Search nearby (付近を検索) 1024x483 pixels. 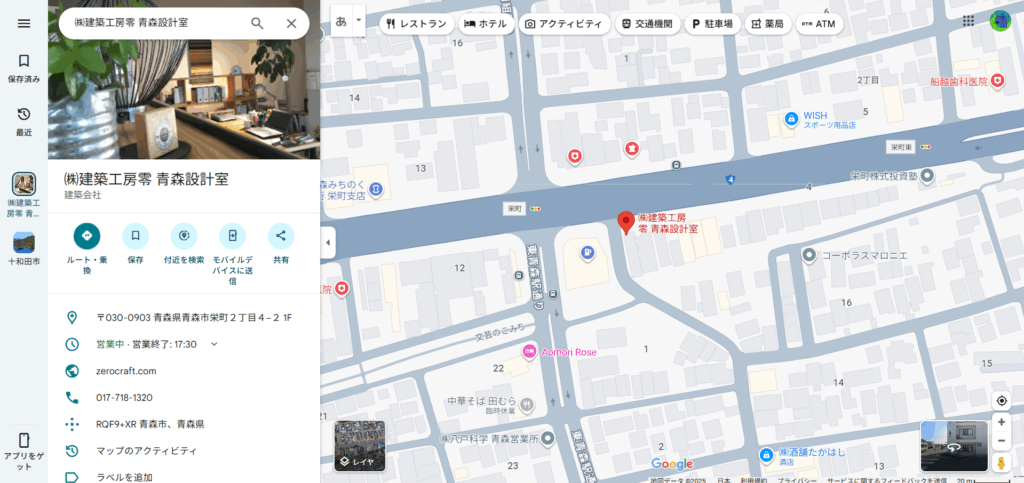(184, 243)
